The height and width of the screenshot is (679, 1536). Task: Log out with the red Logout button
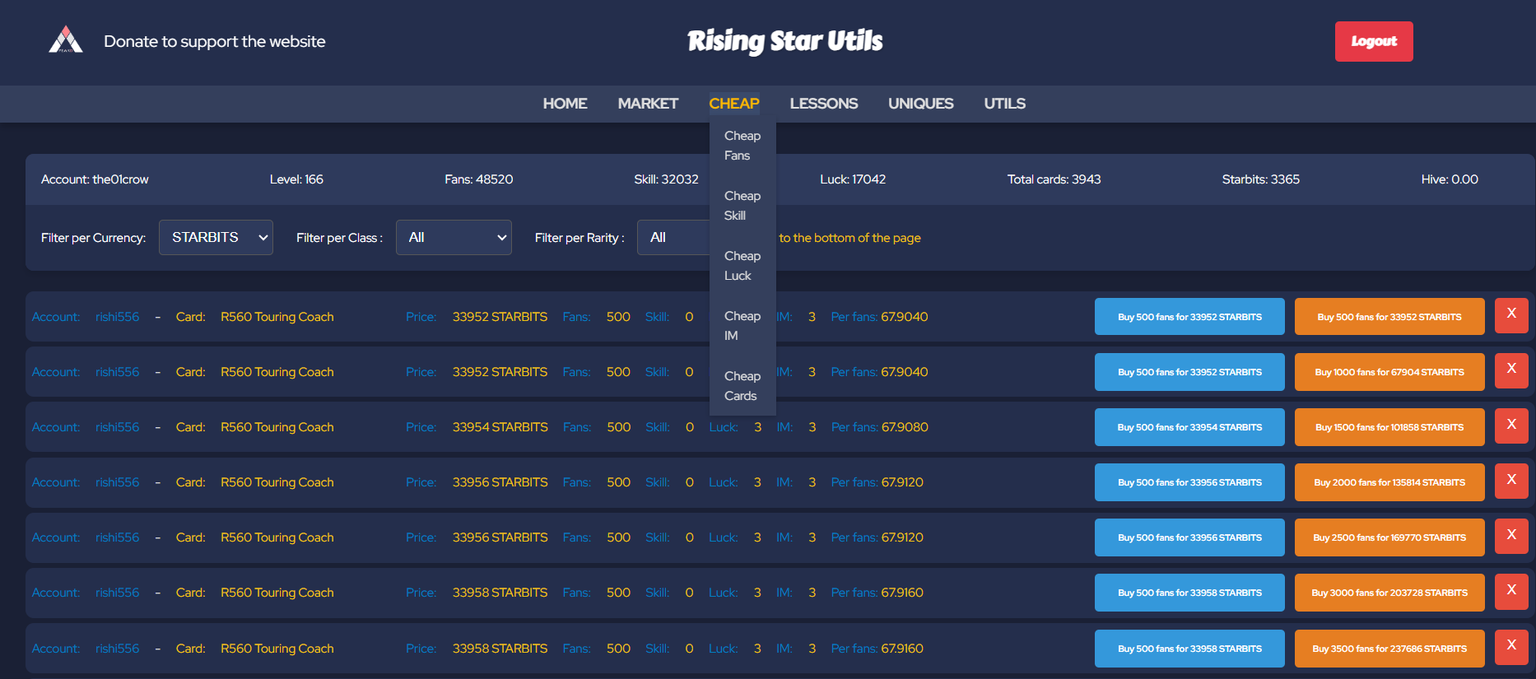tap(1374, 41)
